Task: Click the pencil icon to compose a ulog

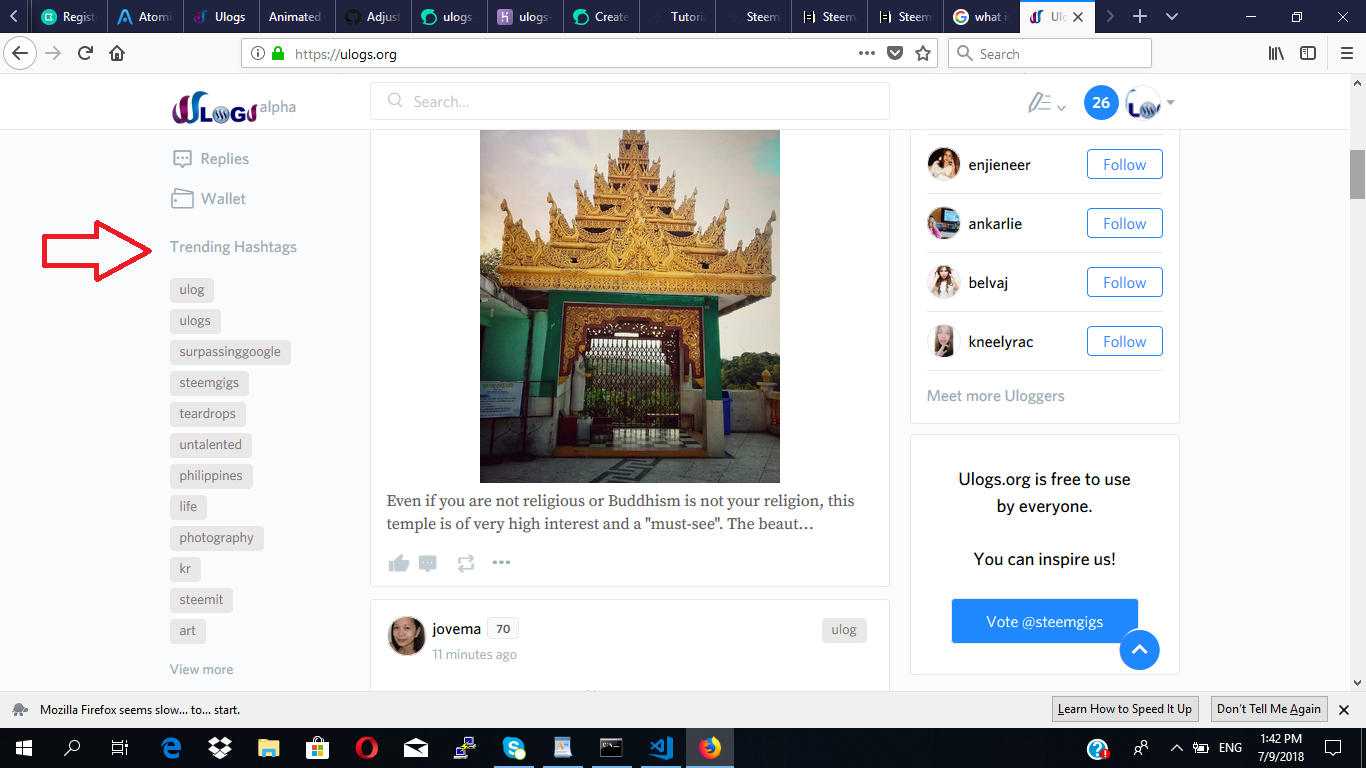Action: pyautogui.click(x=1038, y=101)
